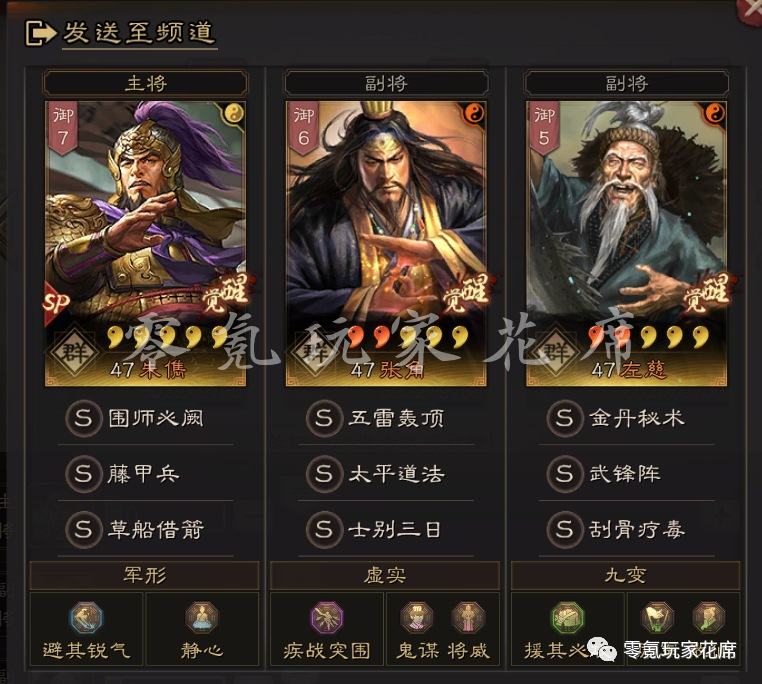Click the 鬼谋 tactic icon
The width and height of the screenshot is (762, 684).
[417, 617]
